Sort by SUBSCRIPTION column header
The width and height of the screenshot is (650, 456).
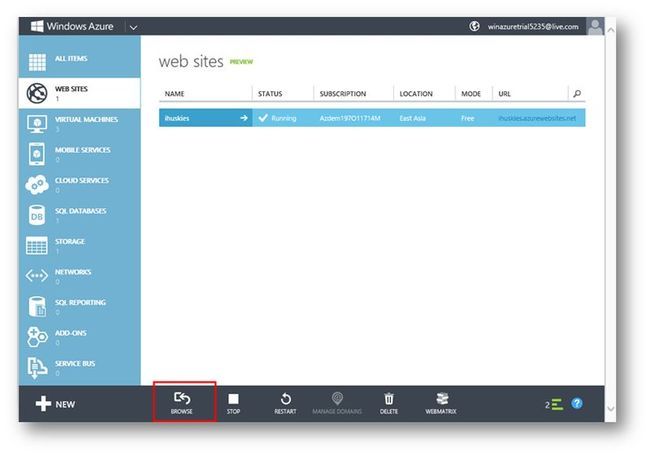(x=343, y=94)
